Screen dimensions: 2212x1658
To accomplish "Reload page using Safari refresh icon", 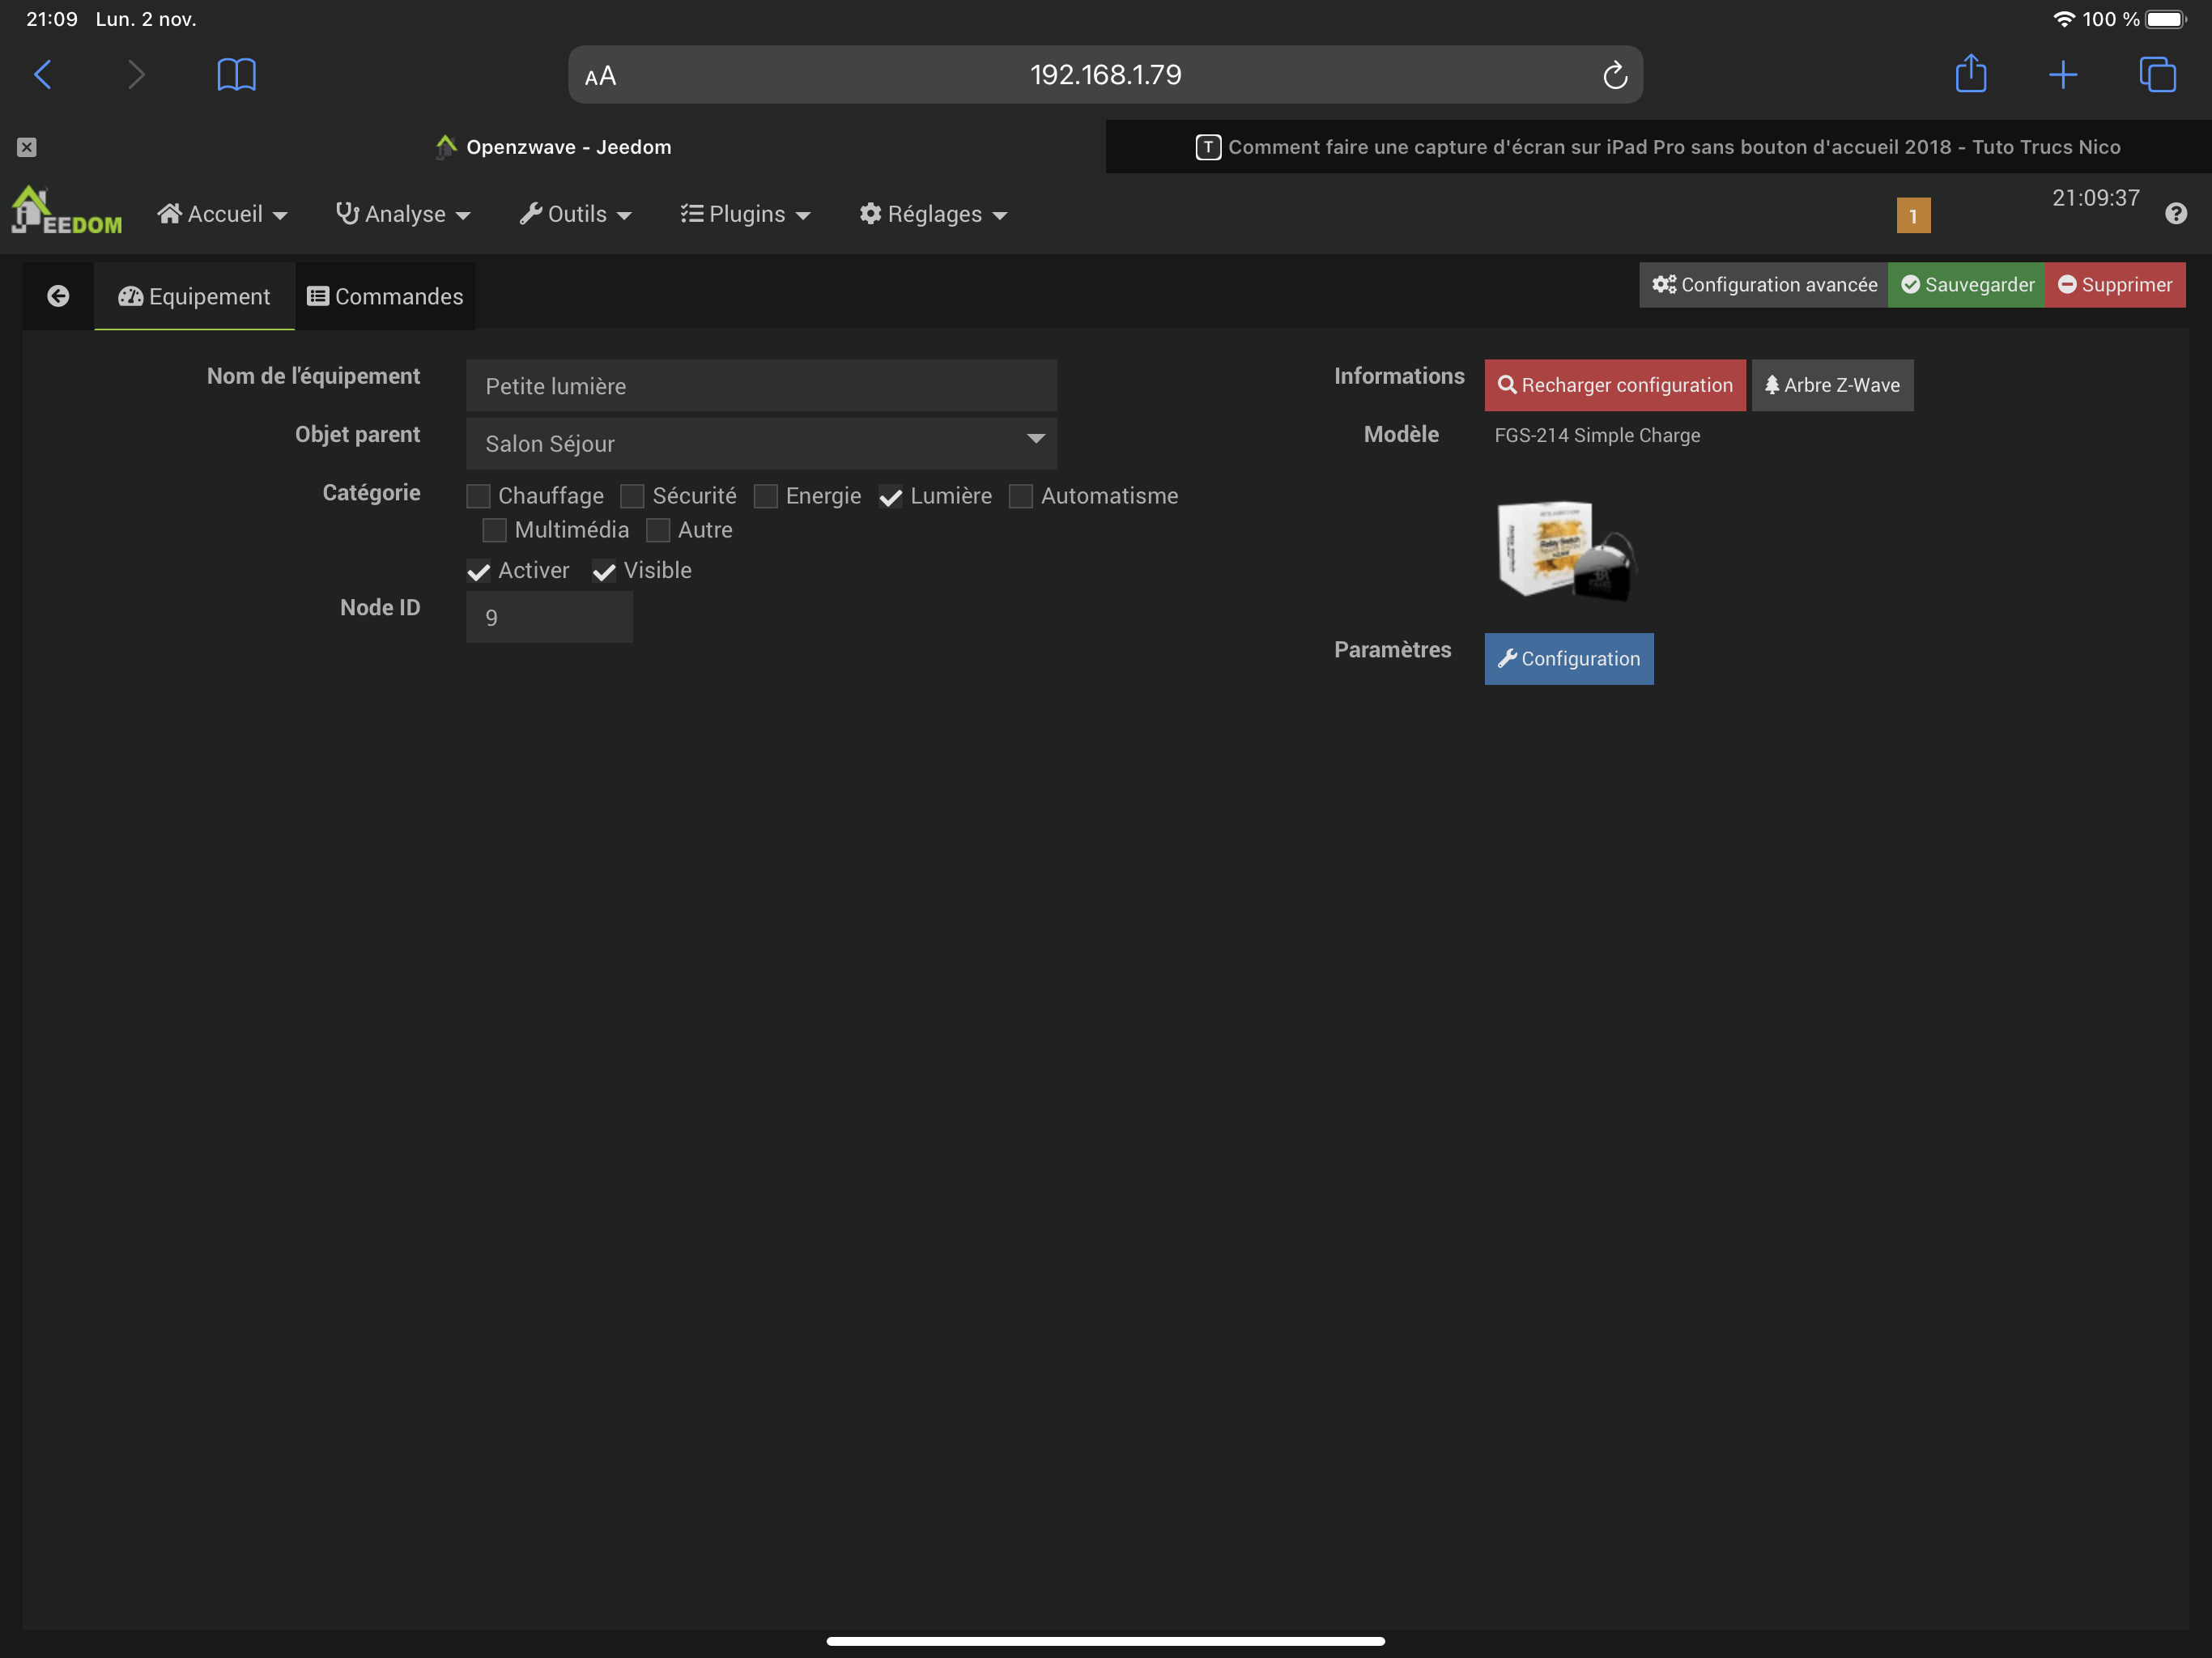I will click(1614, 75).
